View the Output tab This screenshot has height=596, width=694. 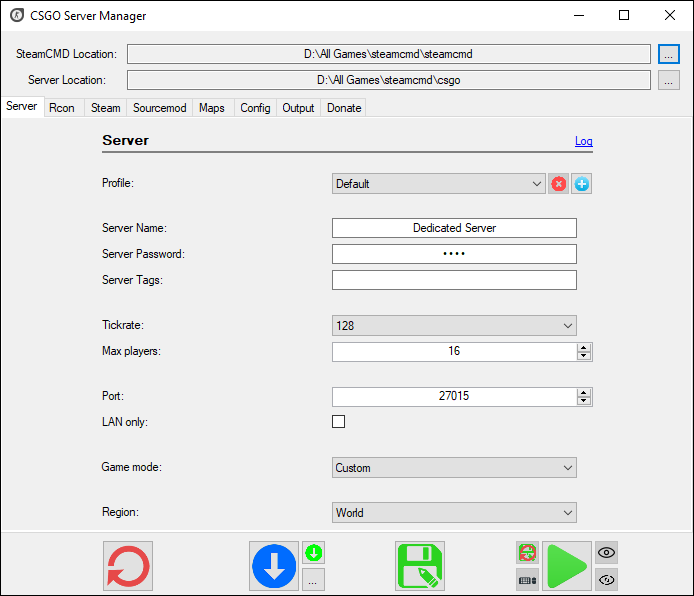pyautogui.click(x=298, y=108)
